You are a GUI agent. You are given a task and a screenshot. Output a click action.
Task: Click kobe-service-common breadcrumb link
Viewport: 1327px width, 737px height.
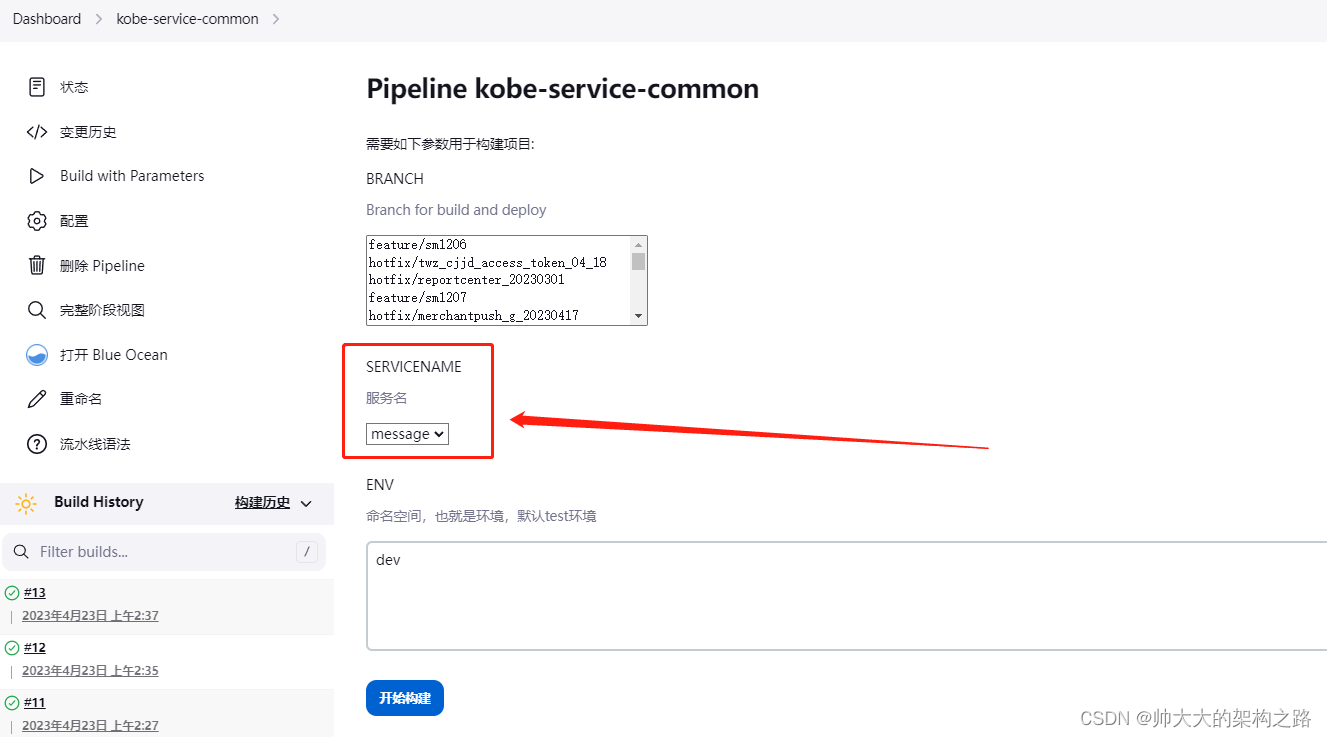(187, 19)
